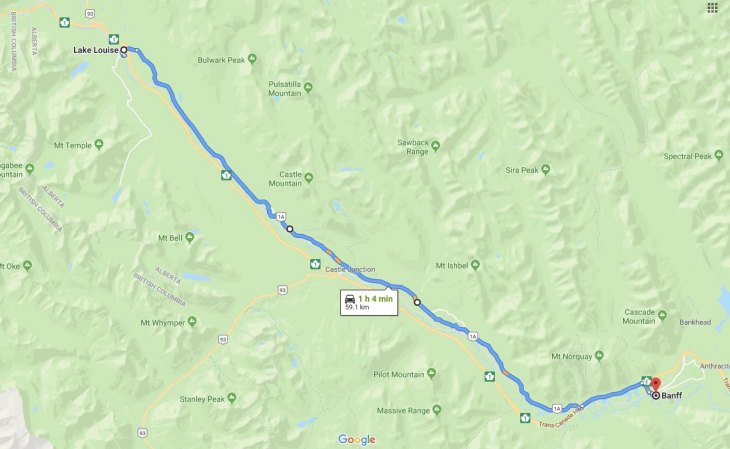Click the Stanley Peak marker icon
Image resolution: width=730 pixels, height=449 pixels.
(x=232, y=398)
